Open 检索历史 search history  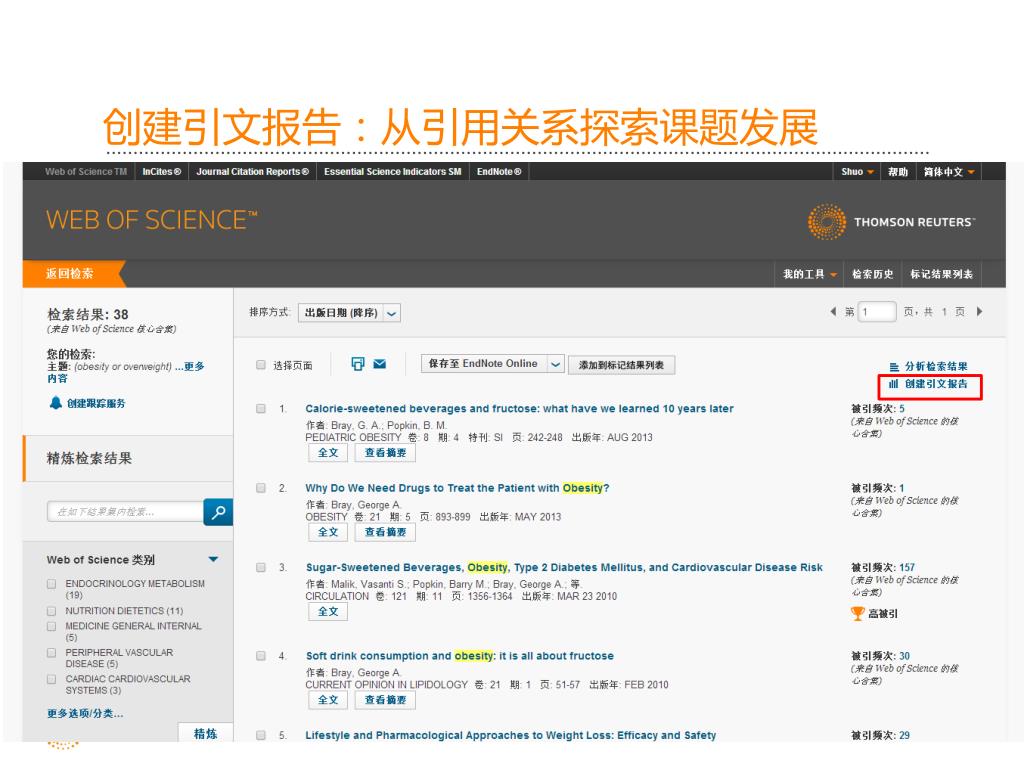click(872, 274)
